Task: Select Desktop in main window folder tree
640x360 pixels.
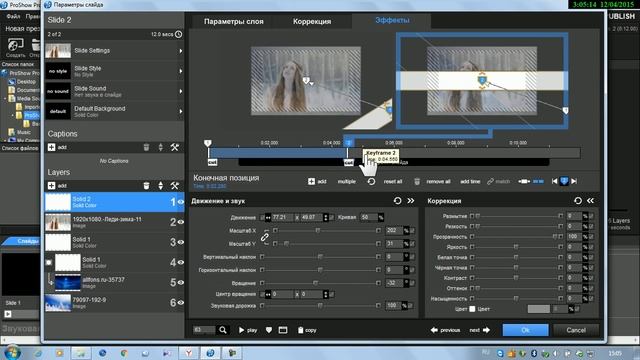Action: pyautogui.click(x=26, y=82)
